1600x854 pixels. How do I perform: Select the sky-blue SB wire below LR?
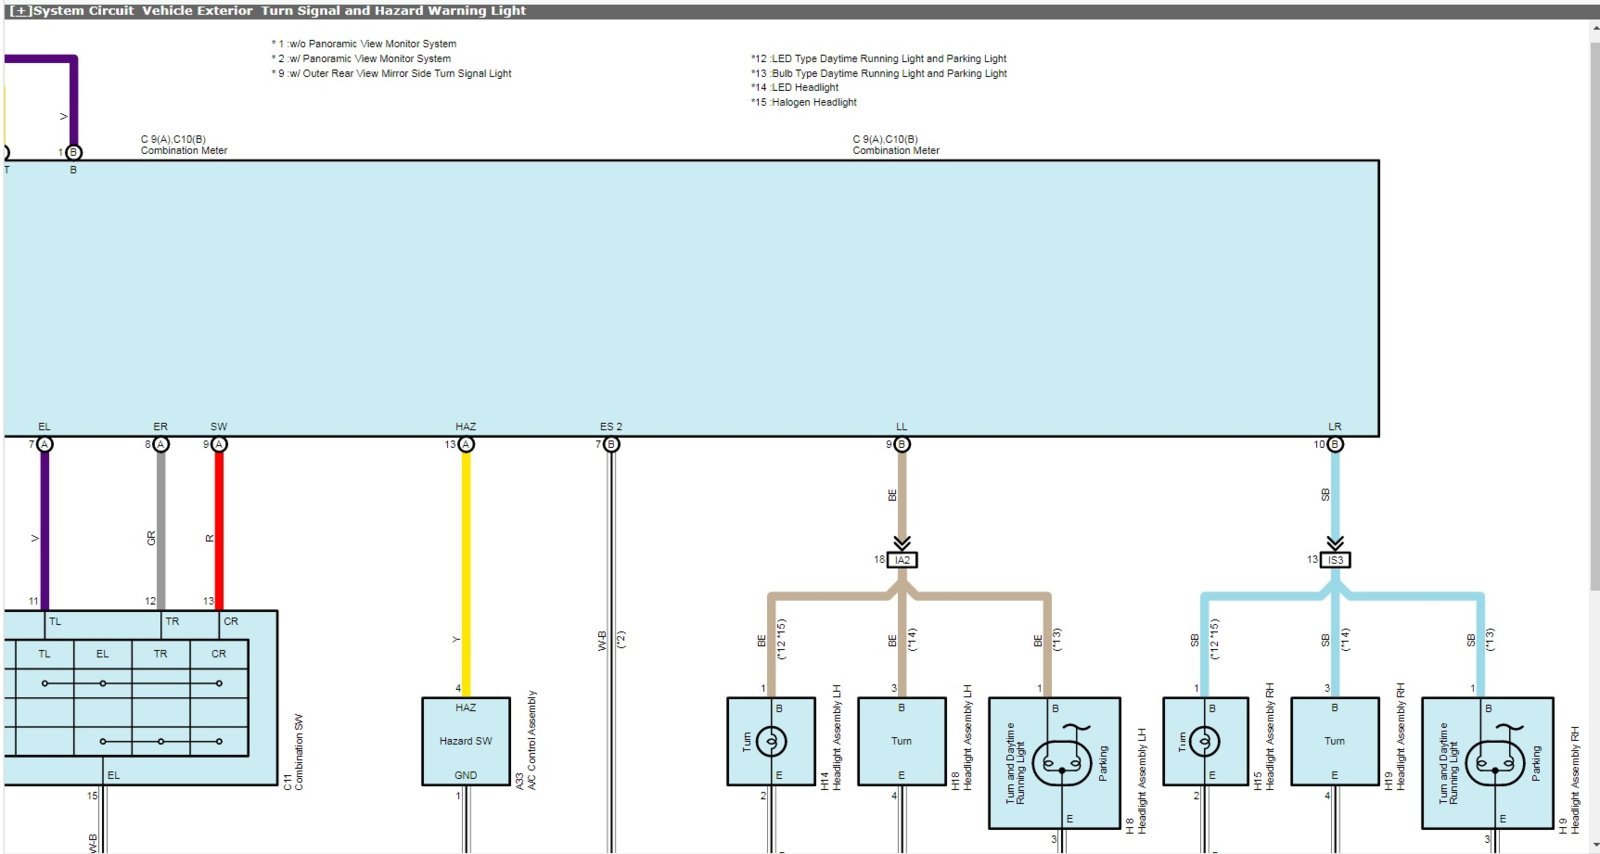1335,494
